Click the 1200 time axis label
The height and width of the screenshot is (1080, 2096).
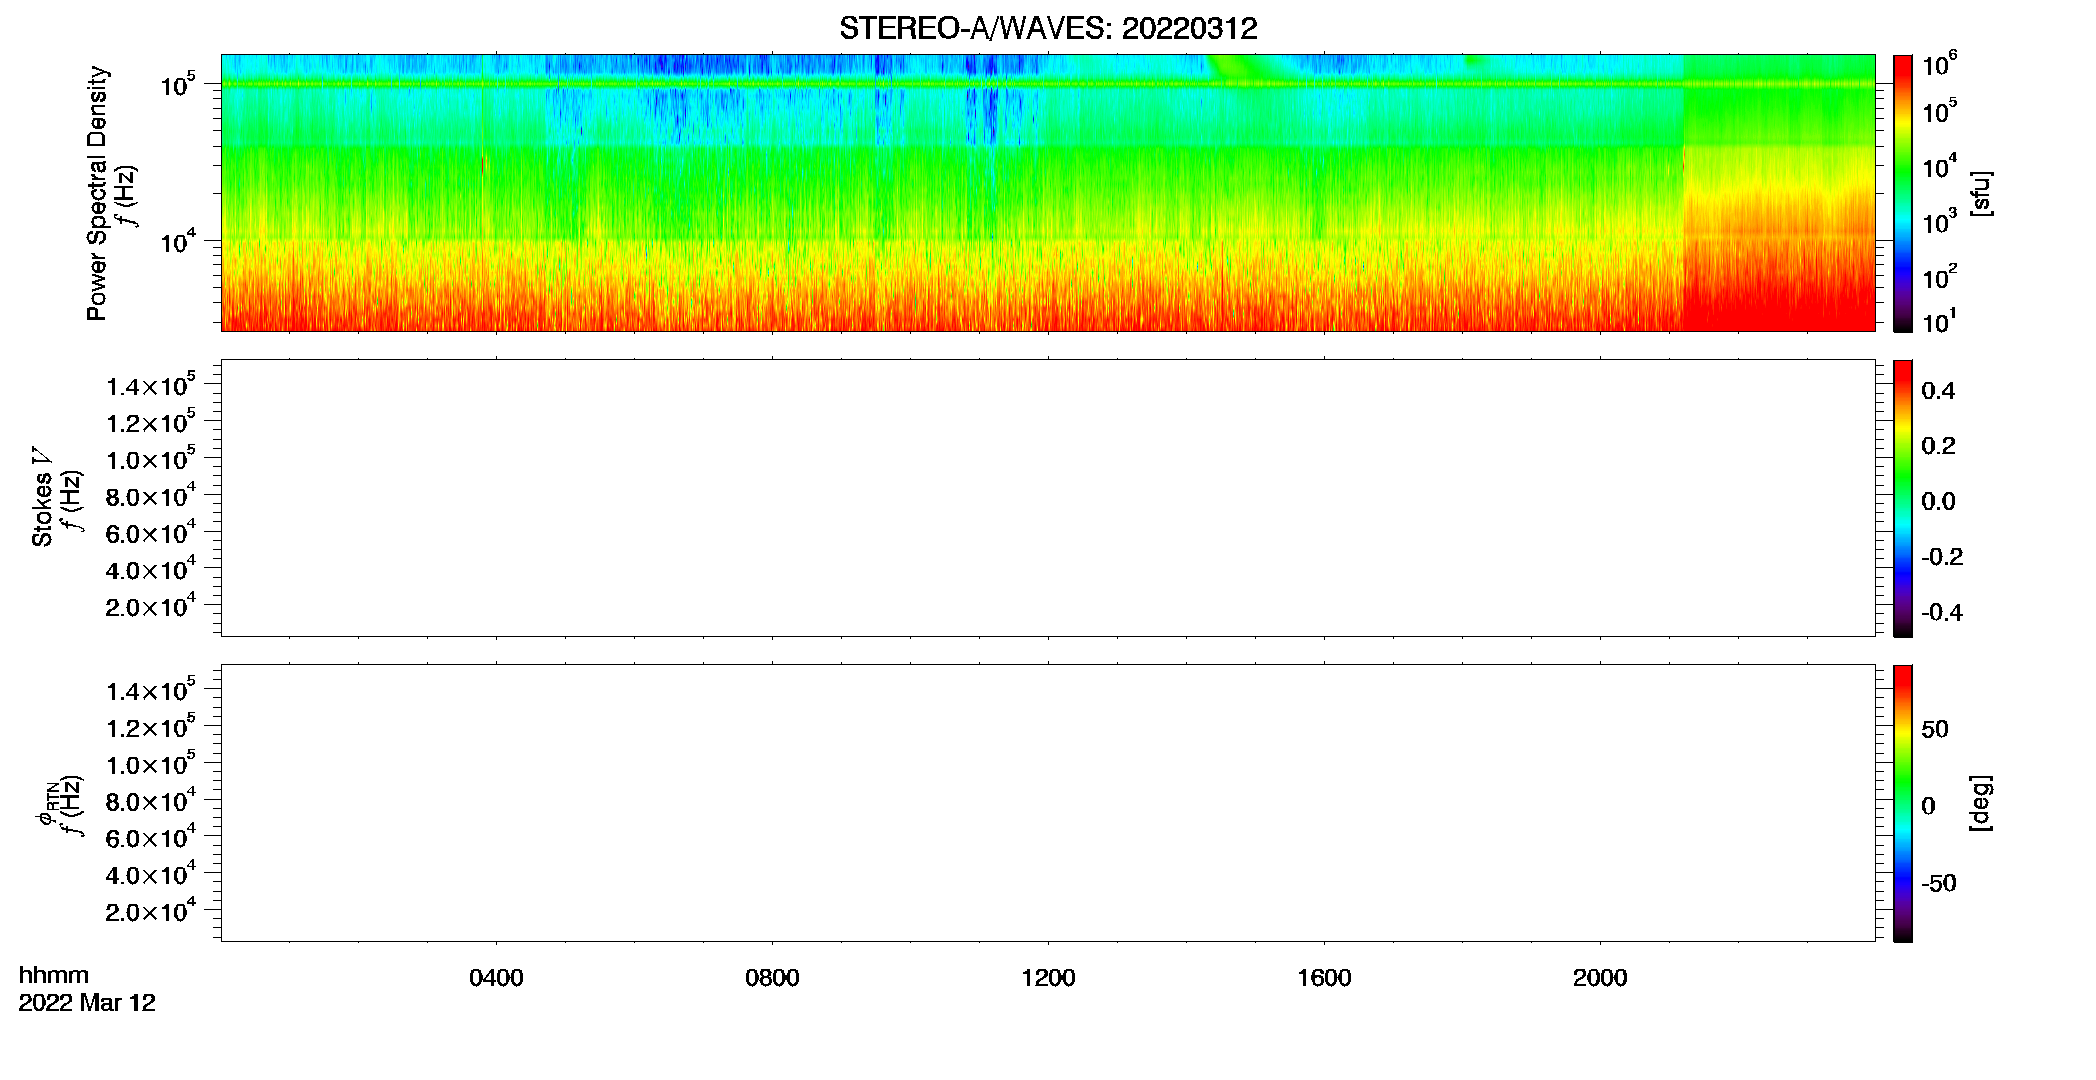1048,977
